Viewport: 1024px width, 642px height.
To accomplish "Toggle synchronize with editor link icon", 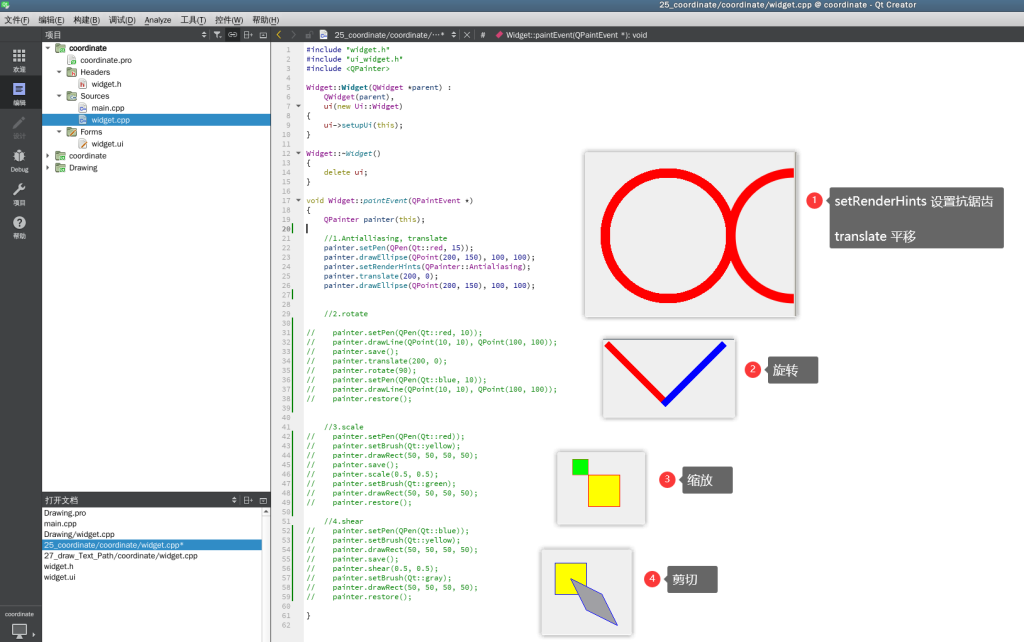I will pos(232,34).
